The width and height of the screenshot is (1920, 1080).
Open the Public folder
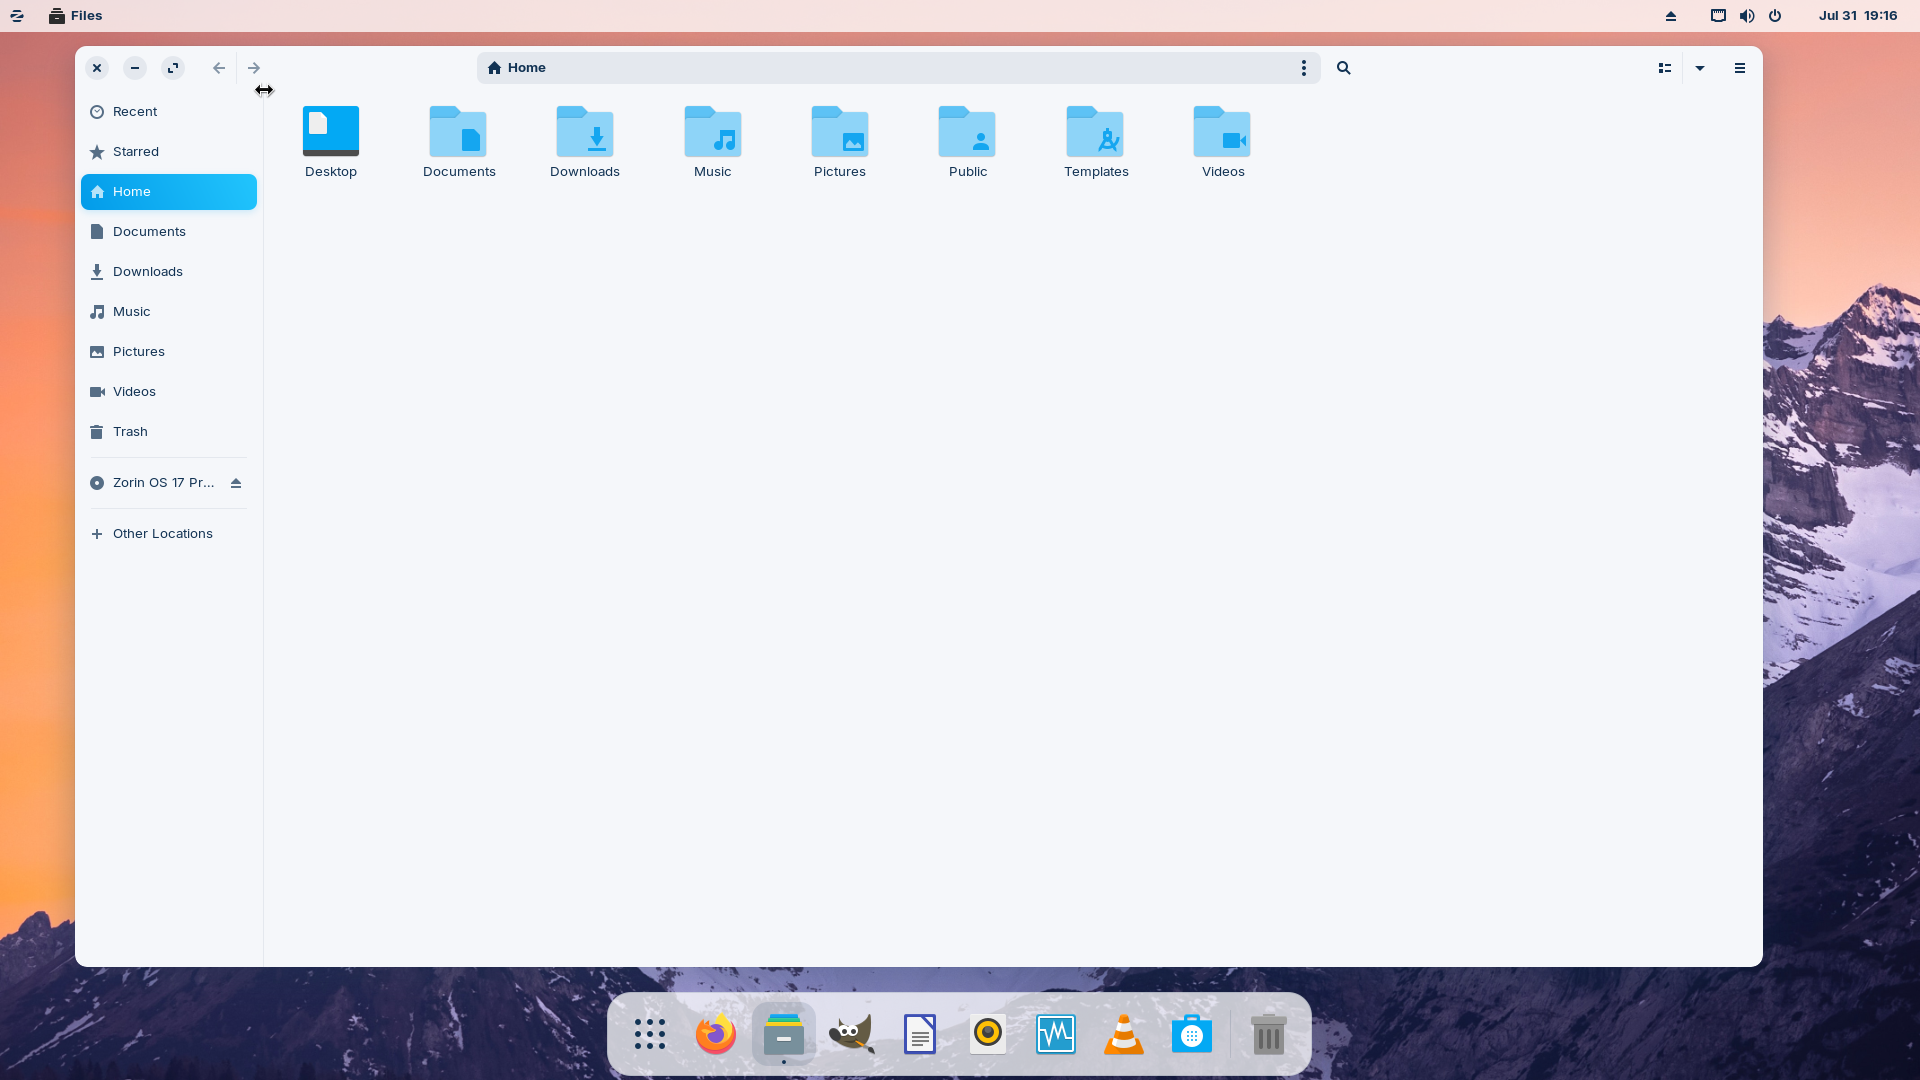point(967,131)
